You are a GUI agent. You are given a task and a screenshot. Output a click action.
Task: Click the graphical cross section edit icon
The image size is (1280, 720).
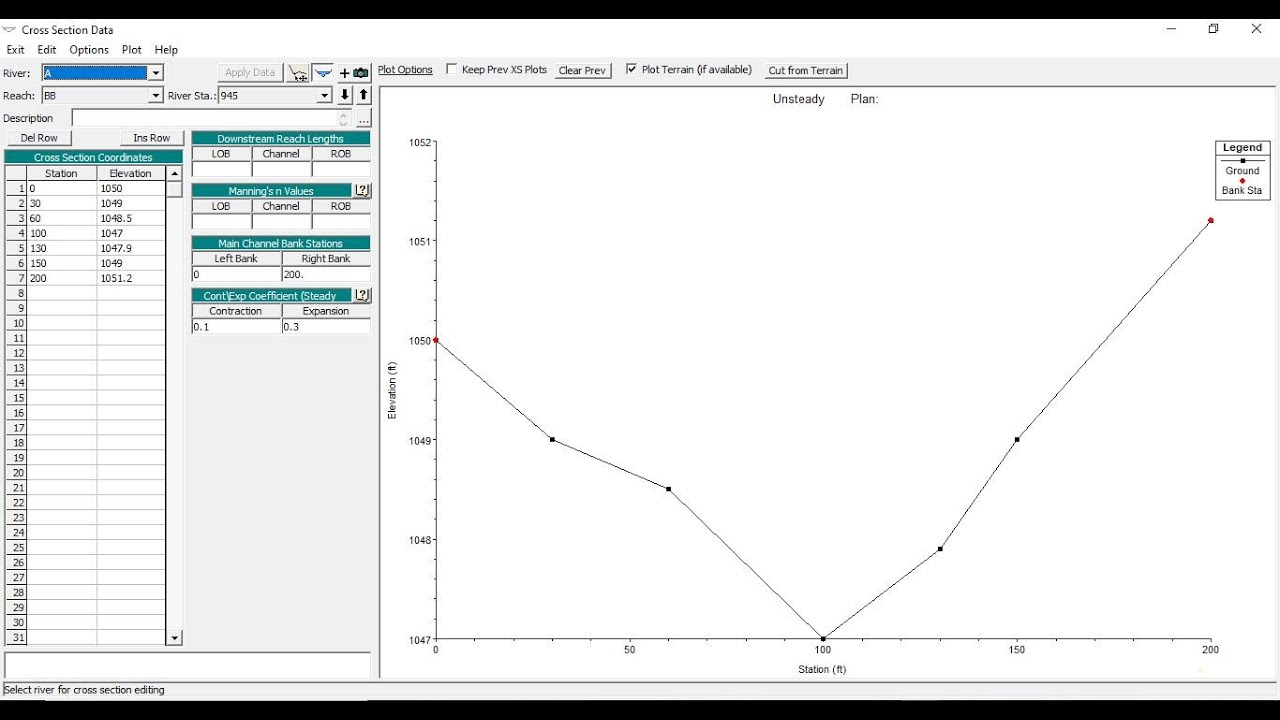(x=298, y=72)
